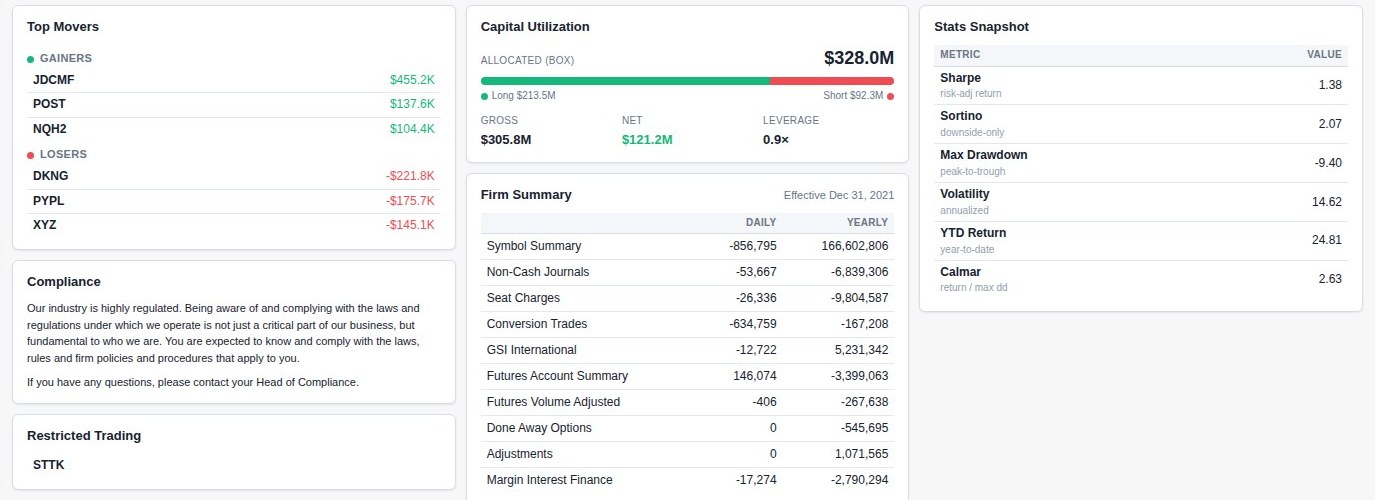The image size is (1375, 500).
Task: Click the Sharpe value 1.38
Action: (x=1330, y=85)
